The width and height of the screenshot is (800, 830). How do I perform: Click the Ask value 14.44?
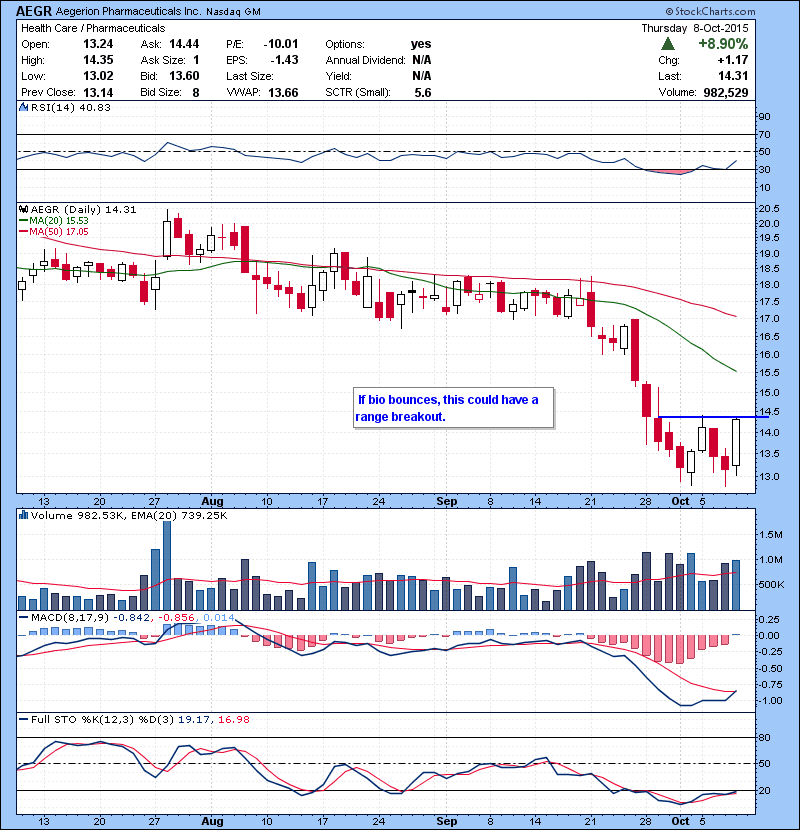pos(184,44)
